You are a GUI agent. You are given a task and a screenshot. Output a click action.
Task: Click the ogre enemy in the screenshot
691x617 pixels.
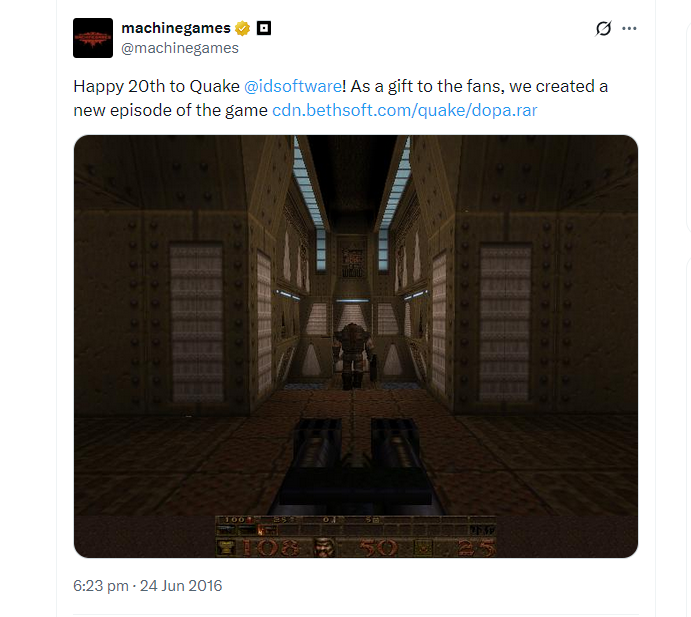pos(353,356)
